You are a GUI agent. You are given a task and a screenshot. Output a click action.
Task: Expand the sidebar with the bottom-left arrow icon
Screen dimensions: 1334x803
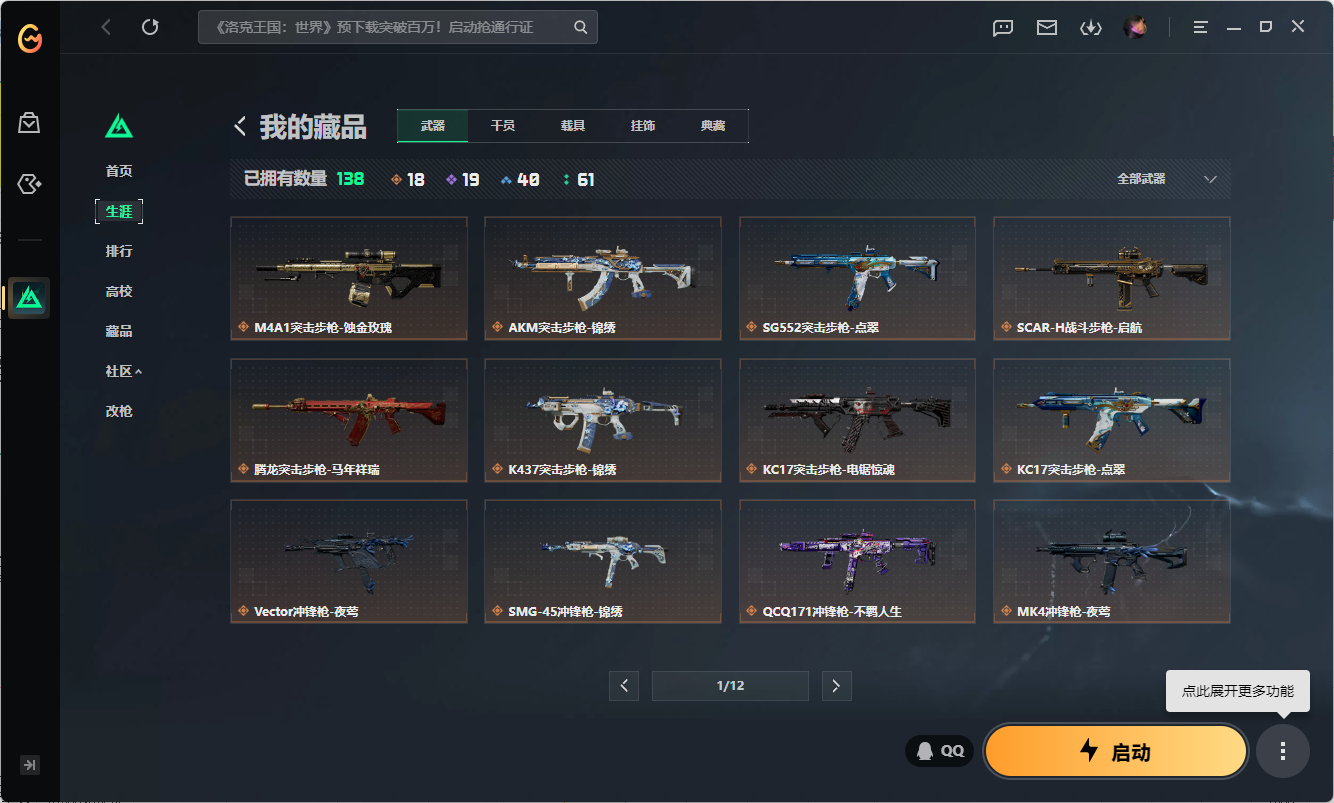pyautogui.click(x=30, y=765)
